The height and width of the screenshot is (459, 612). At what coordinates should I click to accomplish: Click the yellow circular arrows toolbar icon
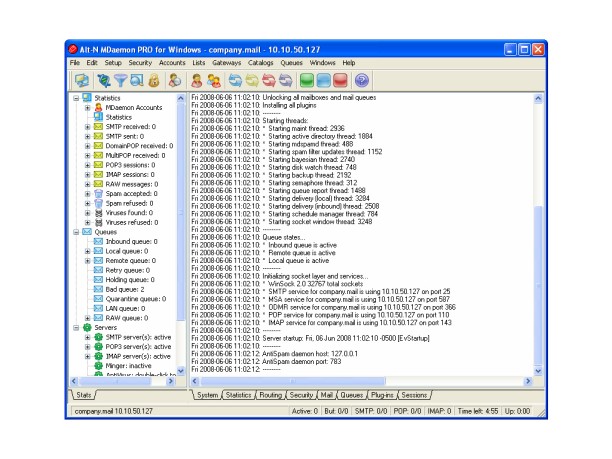(x=252, y=80)
